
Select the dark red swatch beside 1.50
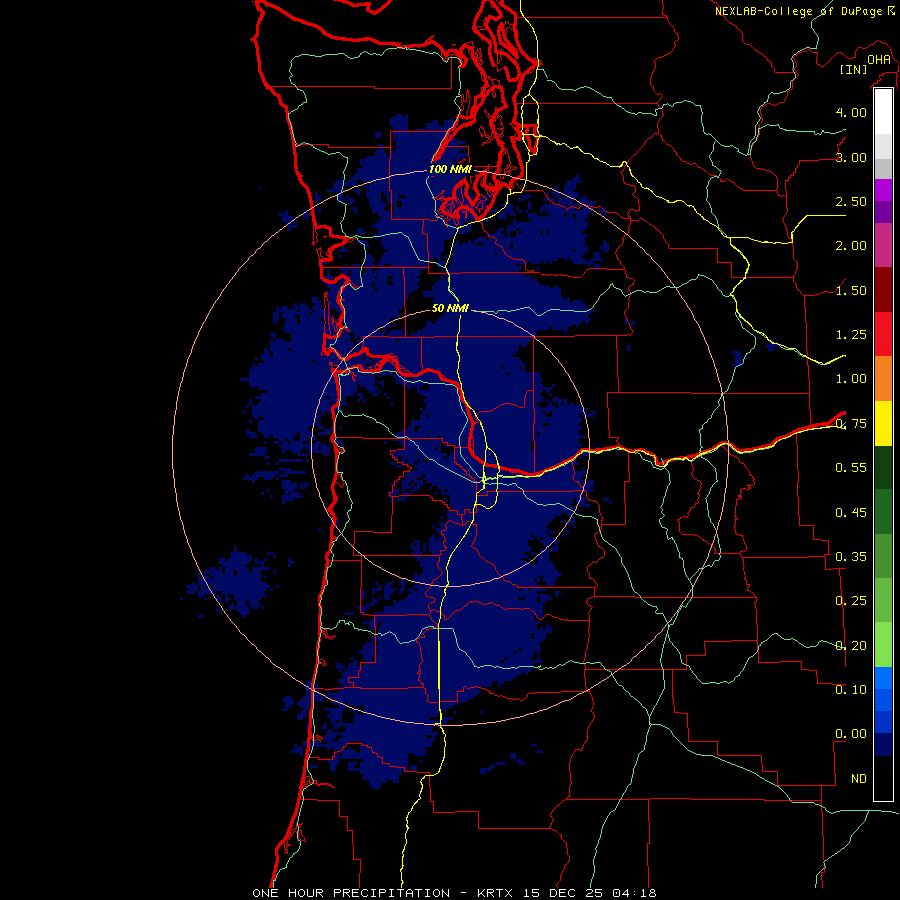[x=883, y=290]
